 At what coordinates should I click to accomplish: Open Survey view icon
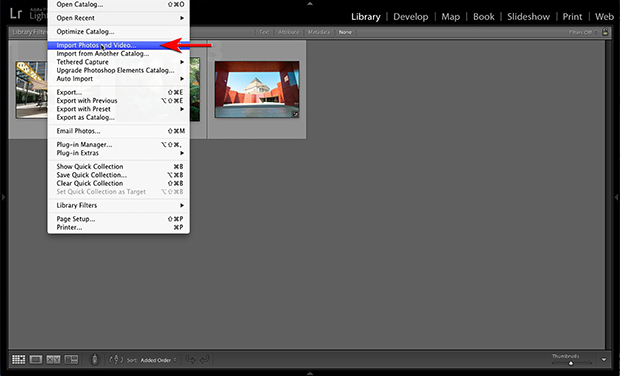point(71,359)
